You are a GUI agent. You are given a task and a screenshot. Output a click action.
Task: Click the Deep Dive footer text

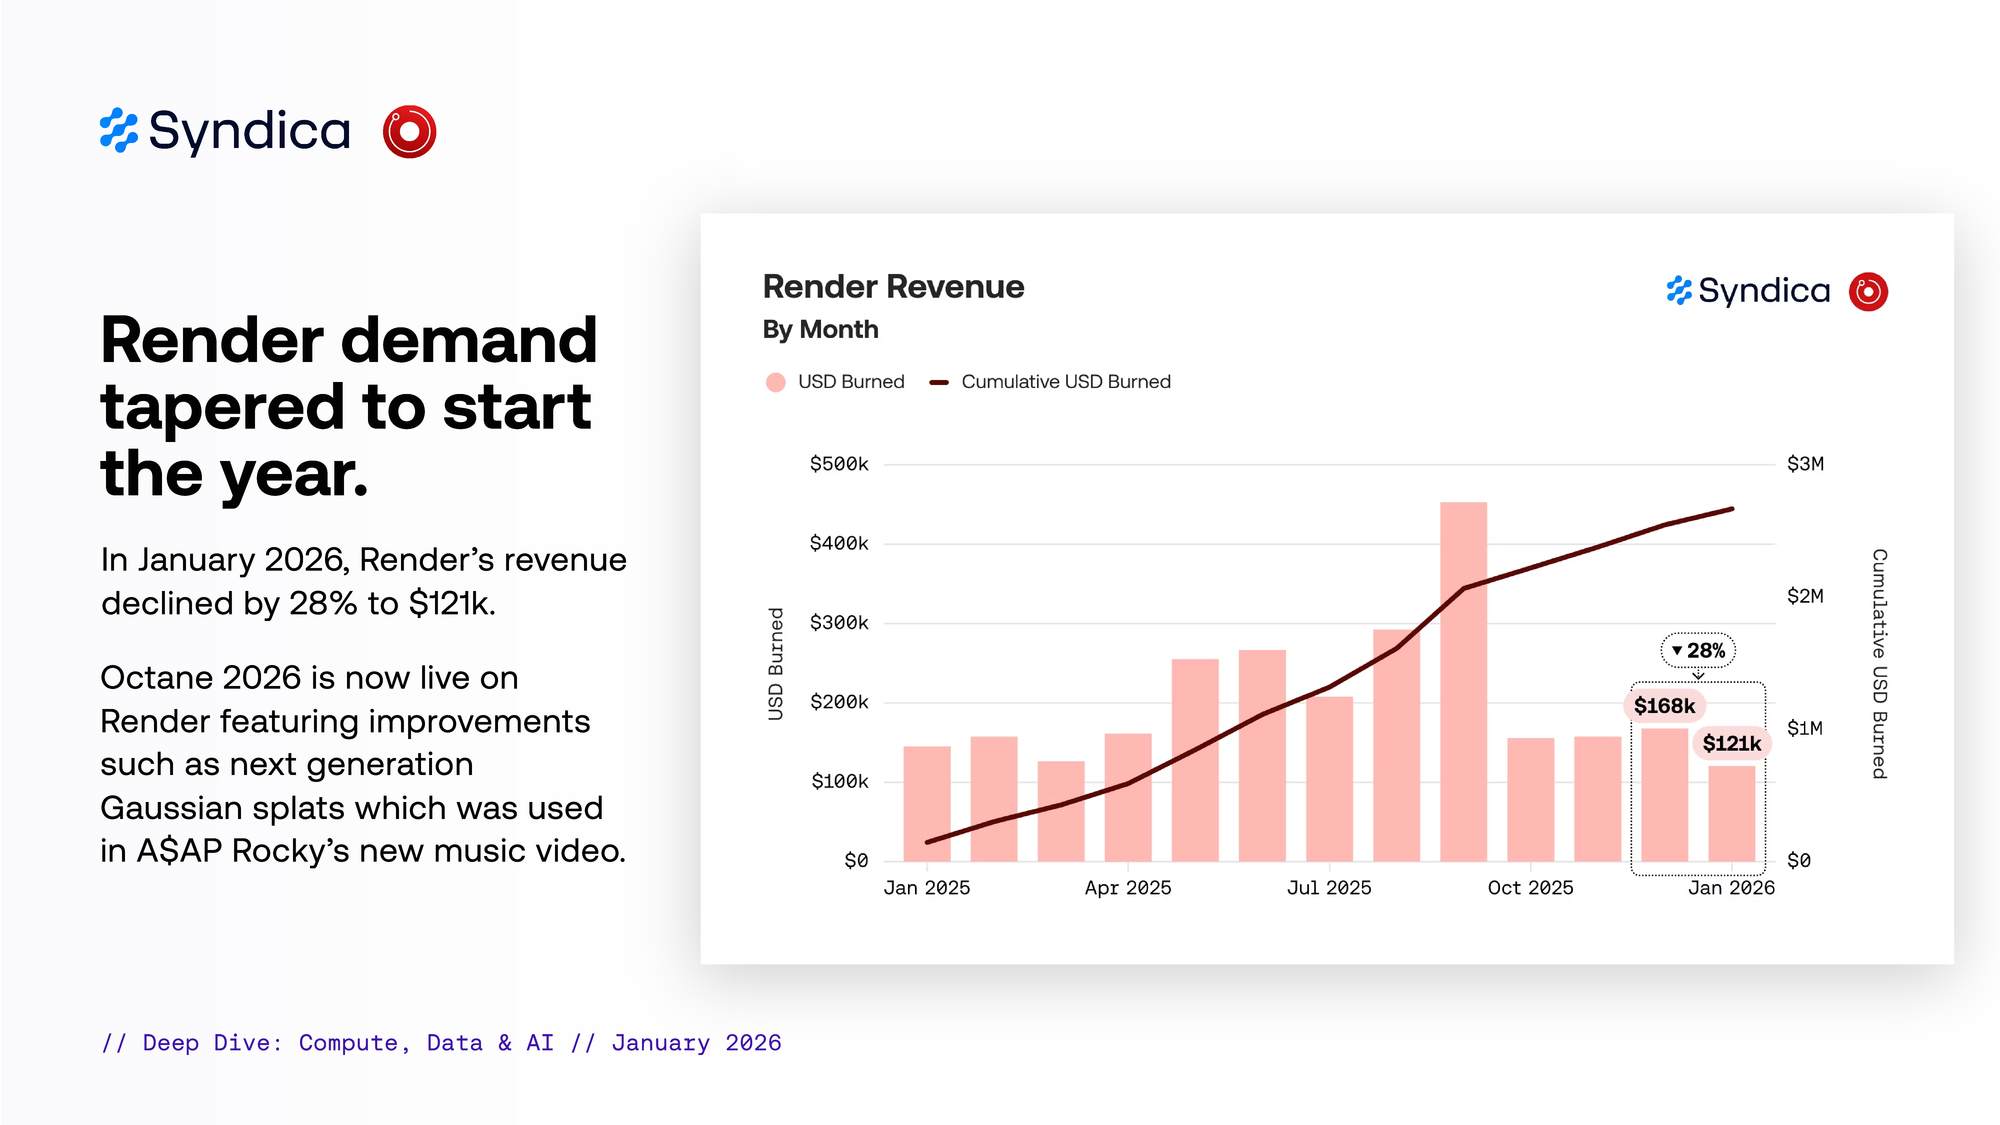(x=441, y=1043)
